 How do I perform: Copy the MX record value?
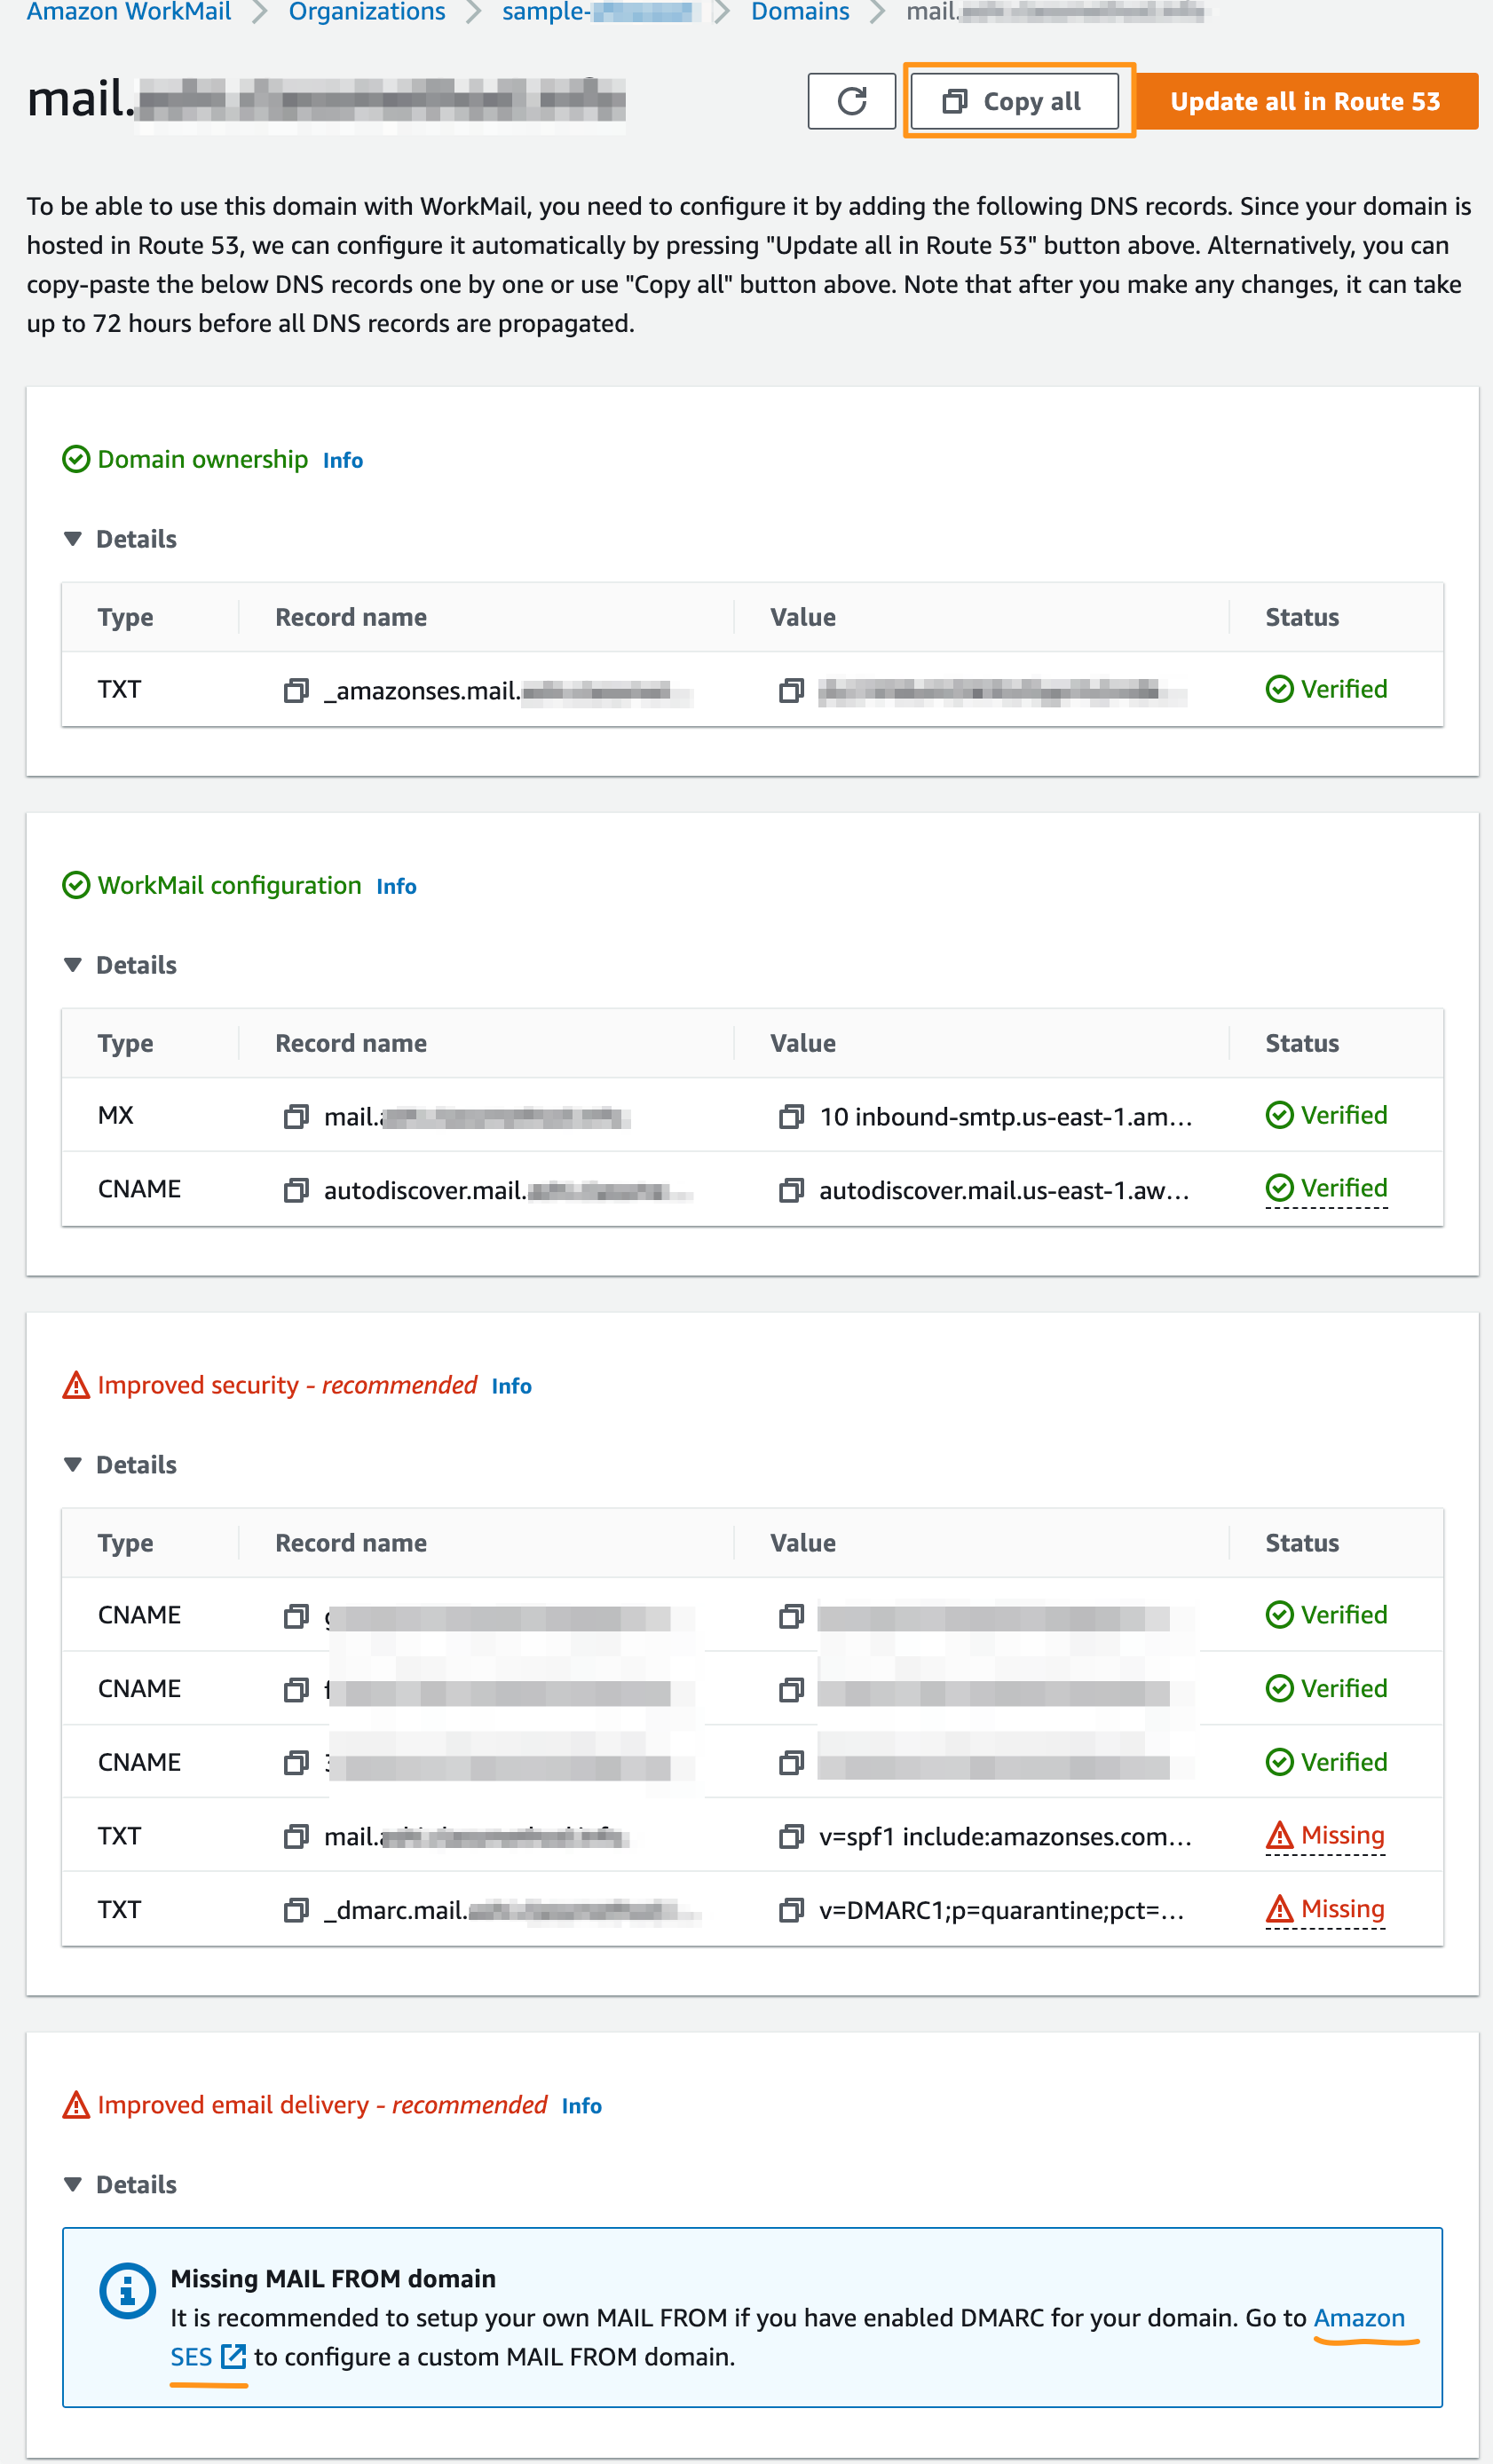pyautogui.click(x=793, y=1116)
